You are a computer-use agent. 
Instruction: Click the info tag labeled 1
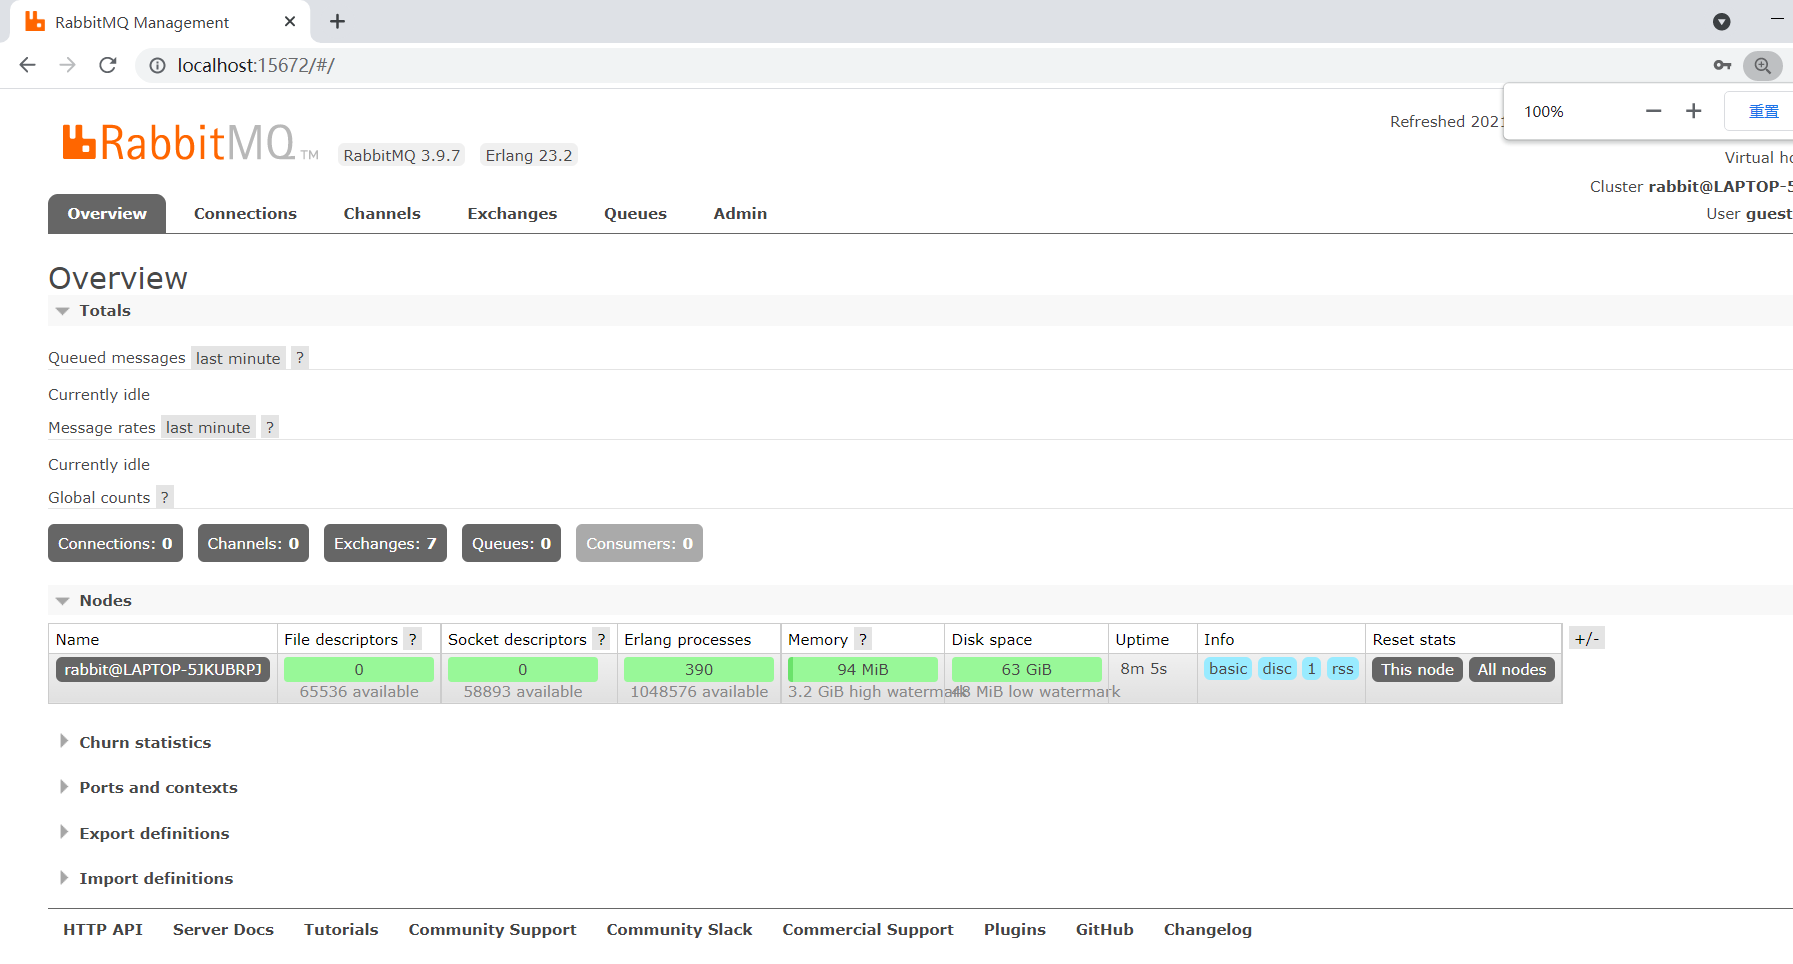pos(1311,669)
